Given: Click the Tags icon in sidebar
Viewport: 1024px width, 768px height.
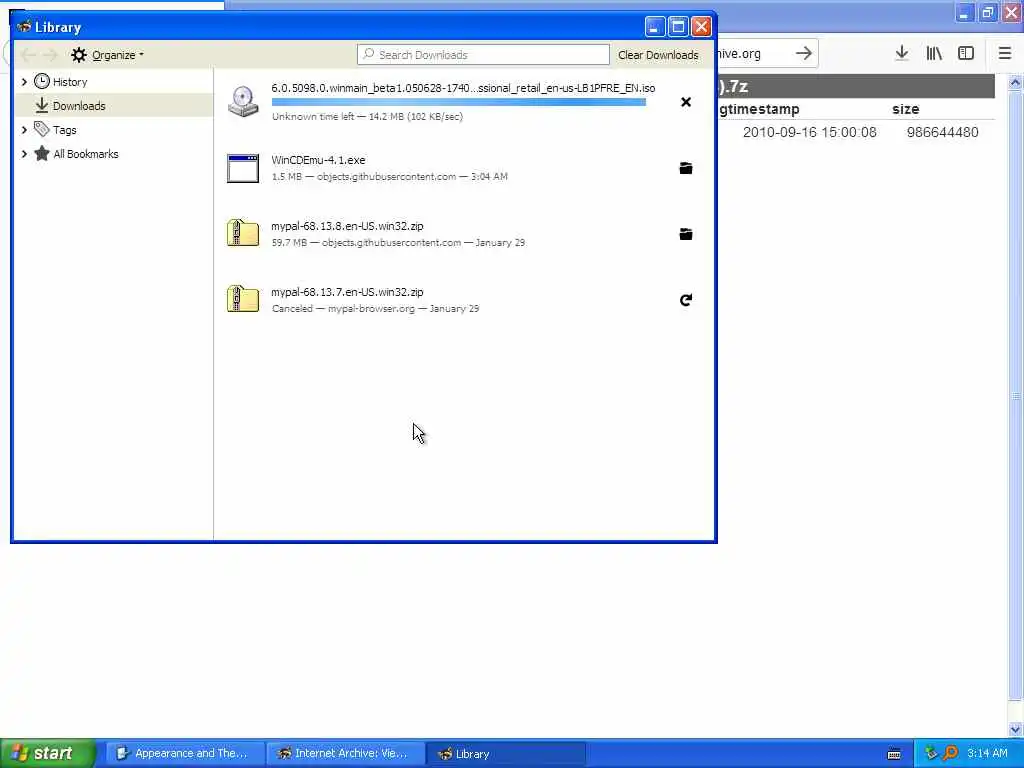Looking at the screenshot, I should pyautogui.click(x=42, y=129).
